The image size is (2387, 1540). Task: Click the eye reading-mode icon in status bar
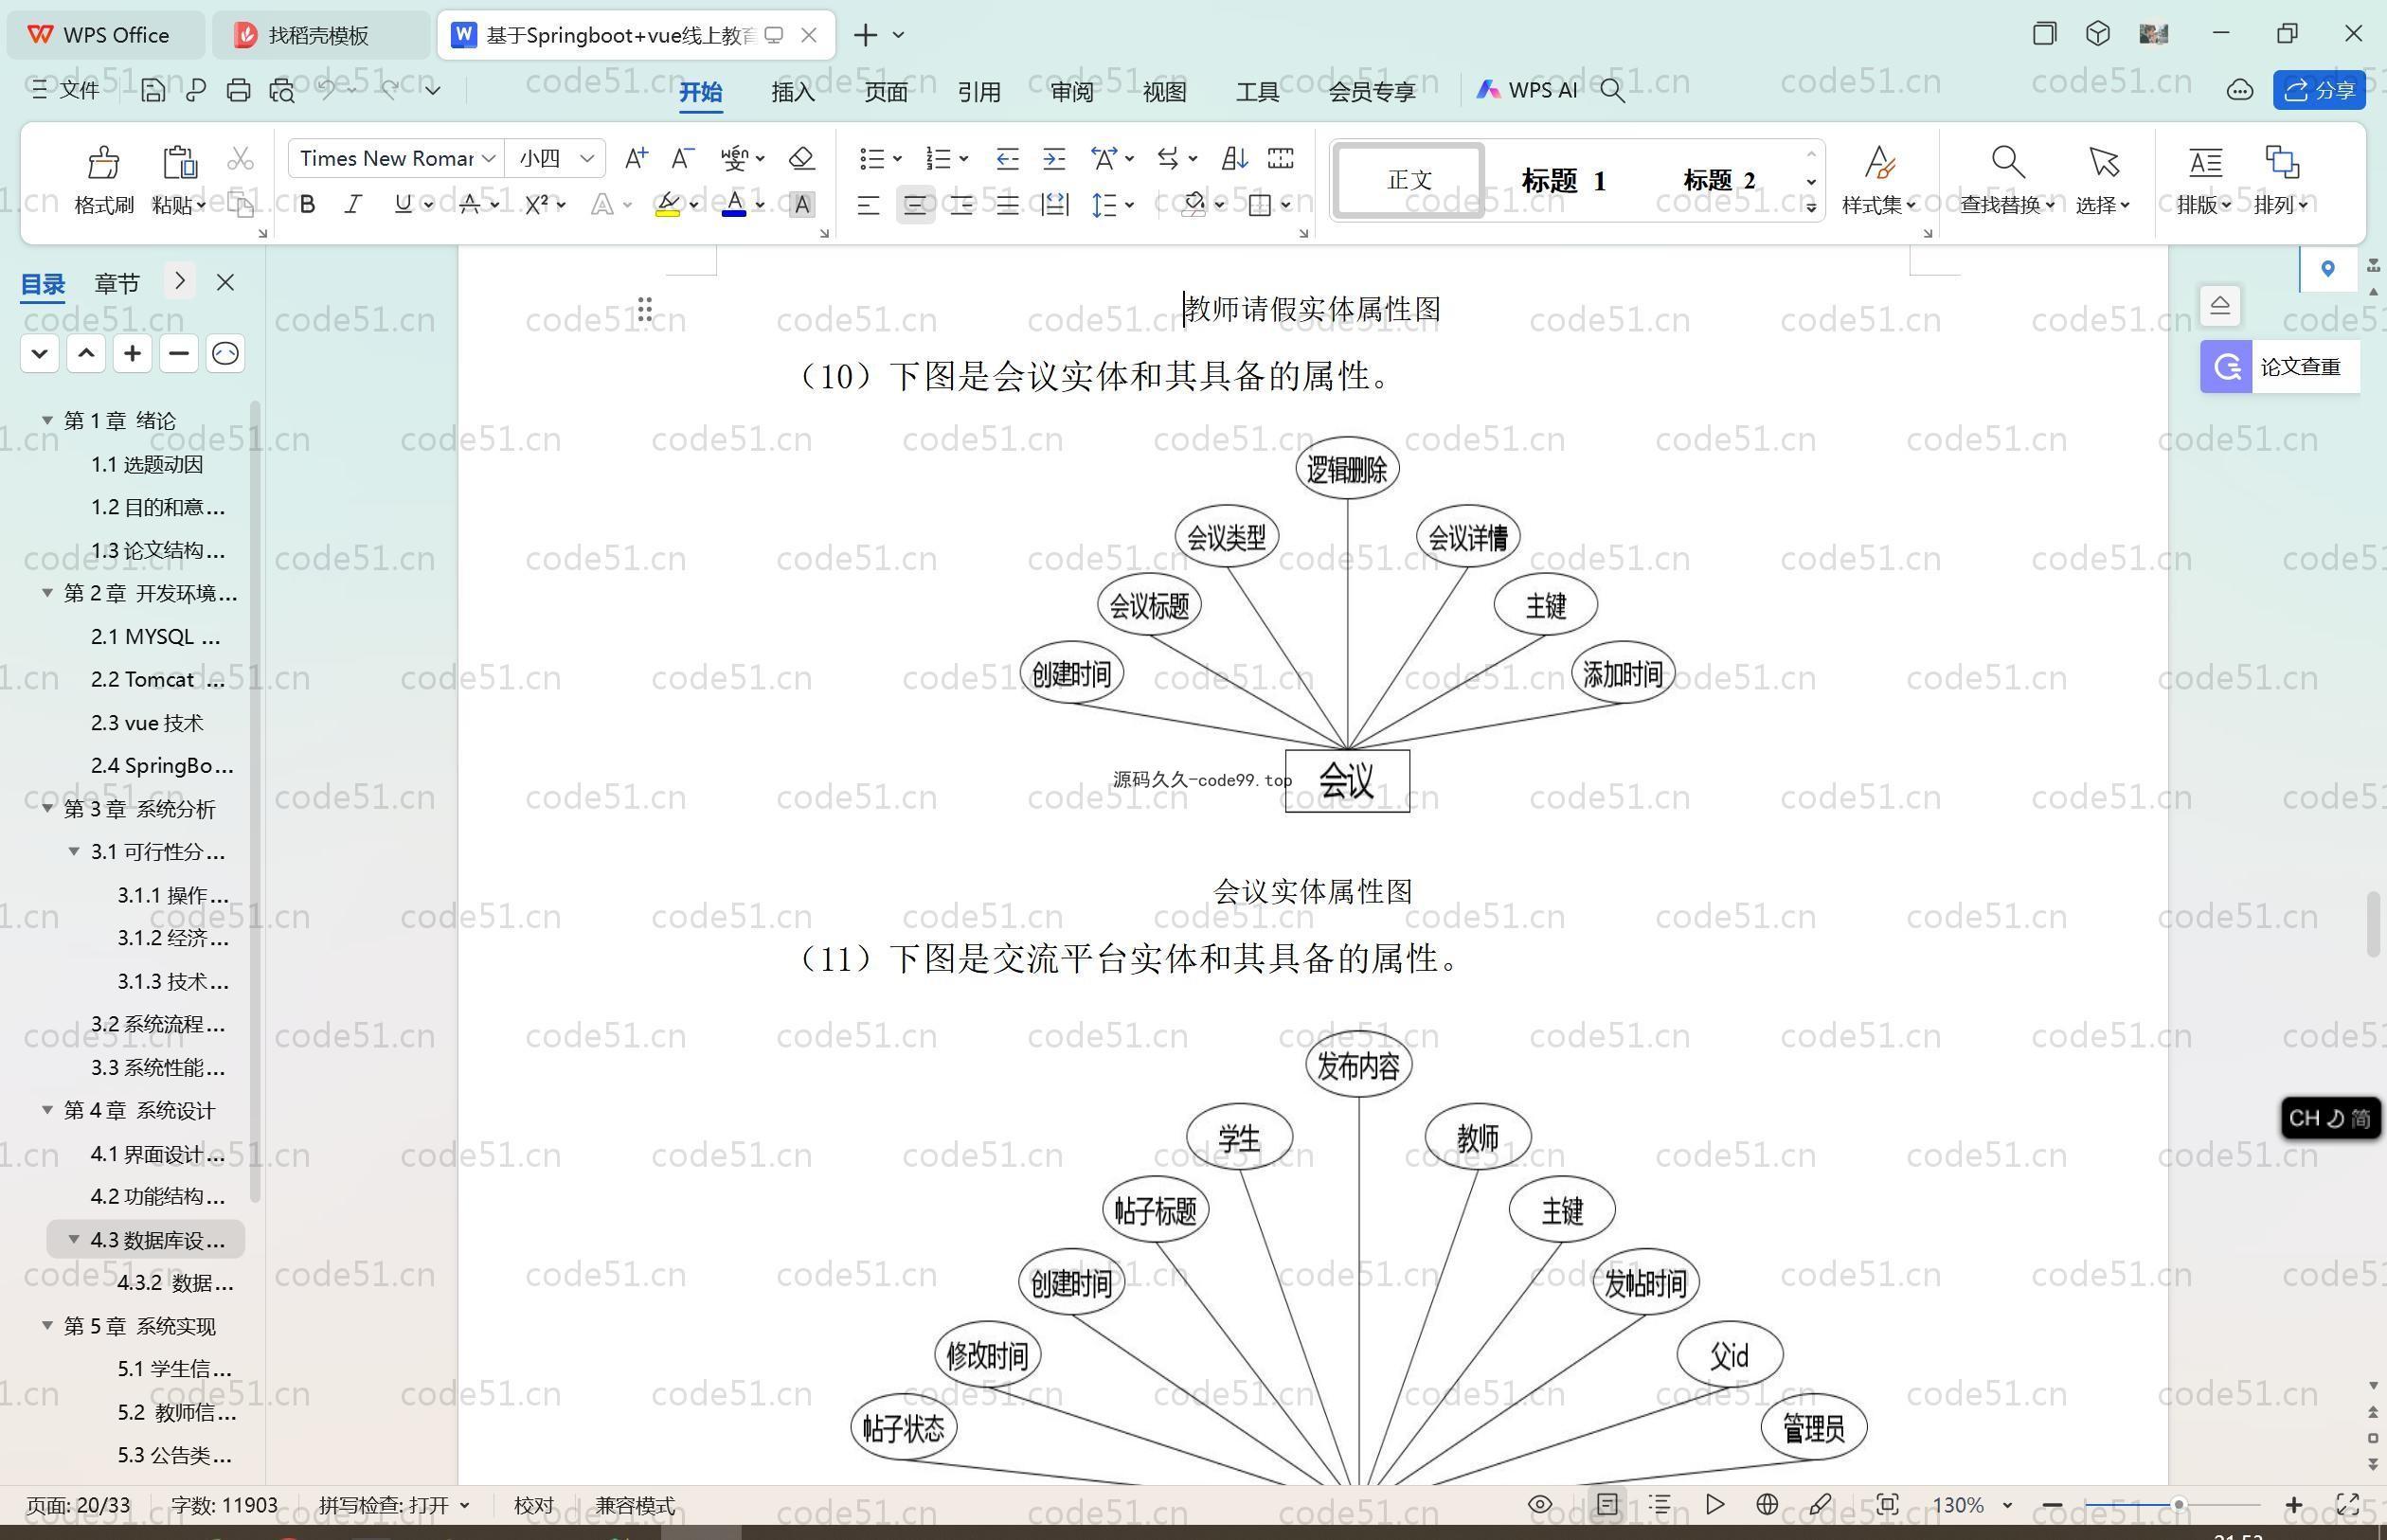coord(1540,1504)
